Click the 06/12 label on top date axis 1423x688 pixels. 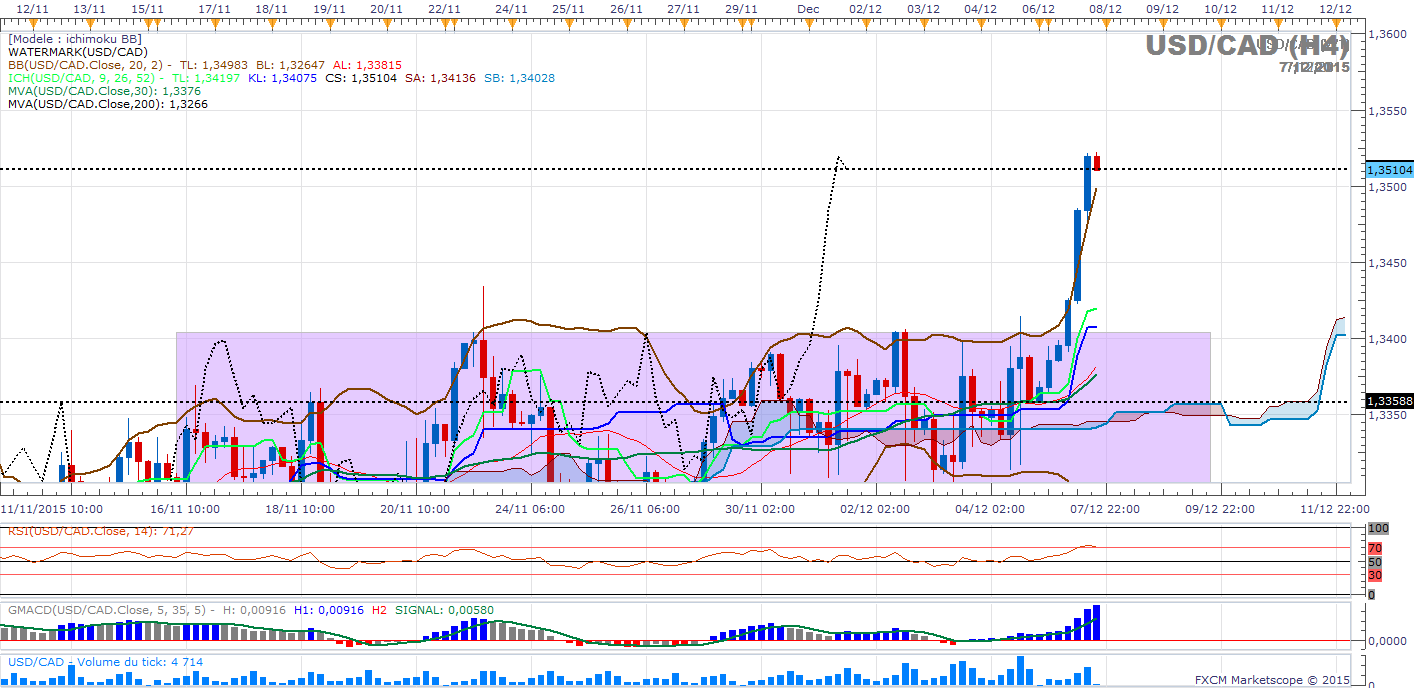click(x=1039, y=8)
